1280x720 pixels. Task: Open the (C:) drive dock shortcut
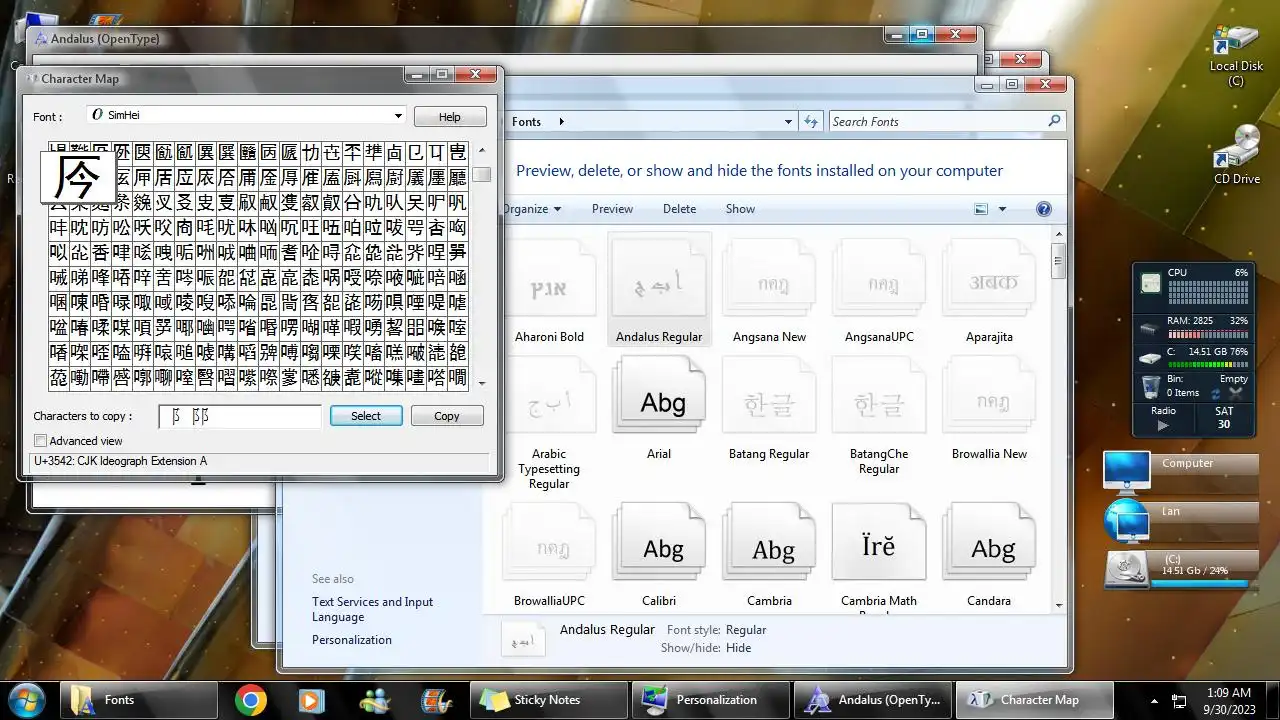point(1181,568)
